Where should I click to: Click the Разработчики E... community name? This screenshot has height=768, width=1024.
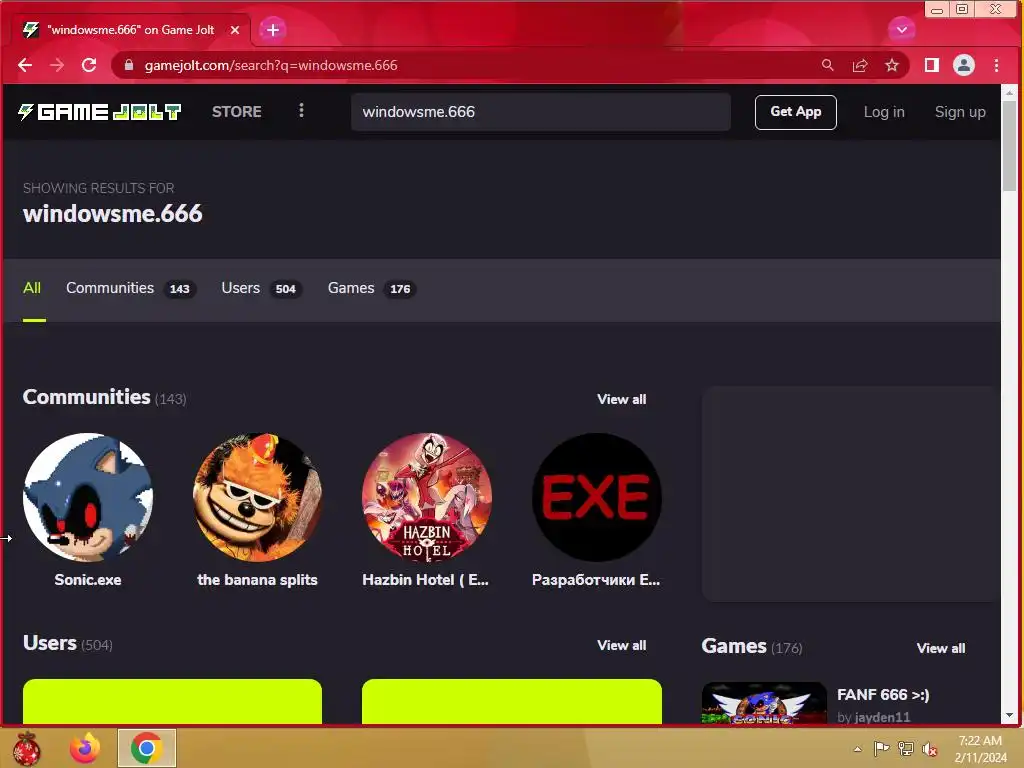point(596,580)
